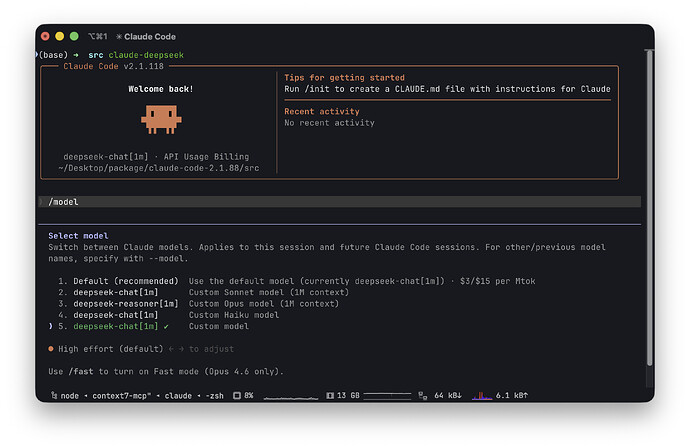This screenshot has width=690, height=448.
Task: Click the 'Custom Opus model (1M context)' description
Action: 264,304
